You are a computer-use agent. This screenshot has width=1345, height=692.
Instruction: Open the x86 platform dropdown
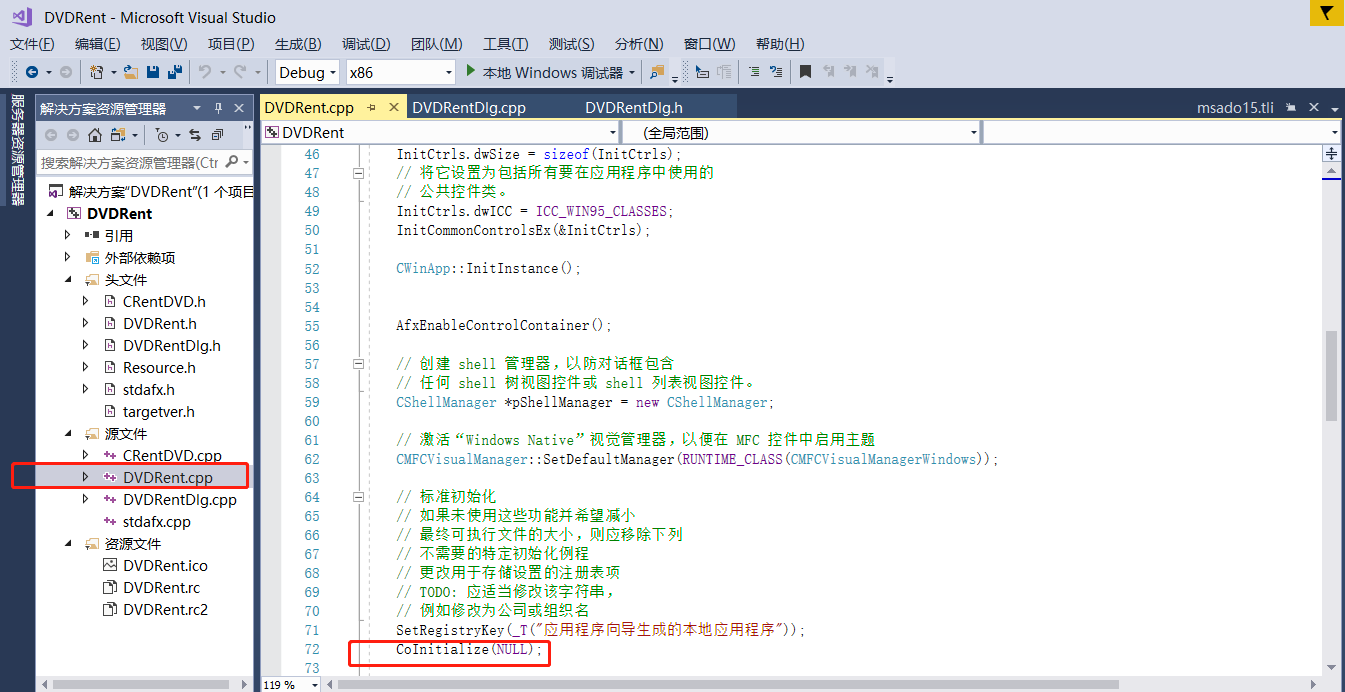tap(400, 72)
